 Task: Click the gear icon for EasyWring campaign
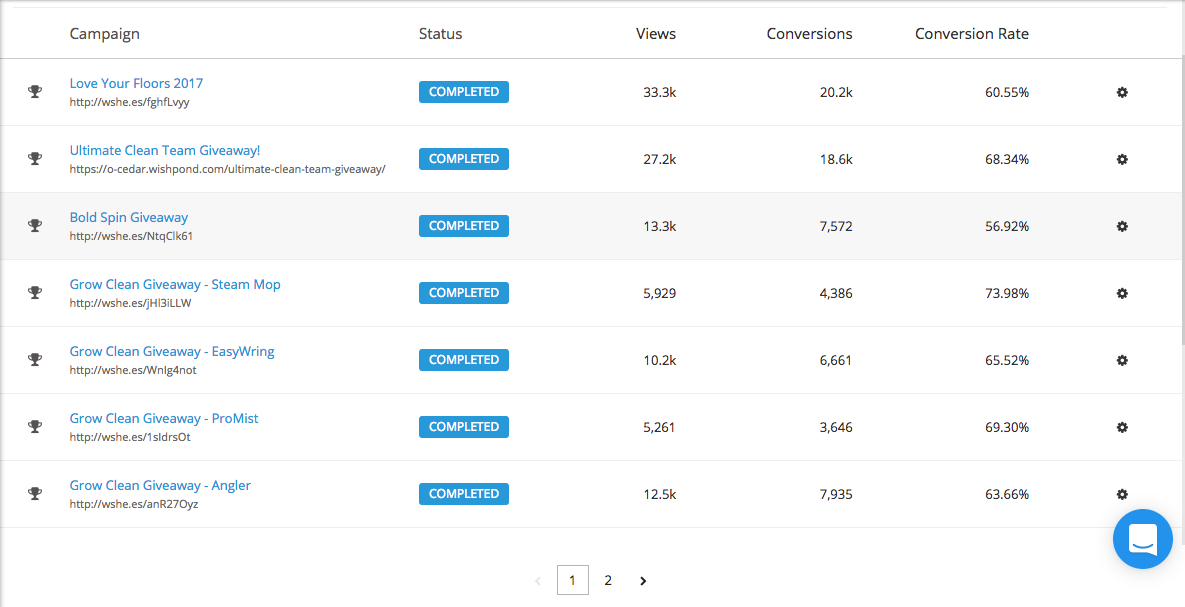(1122, 361)
